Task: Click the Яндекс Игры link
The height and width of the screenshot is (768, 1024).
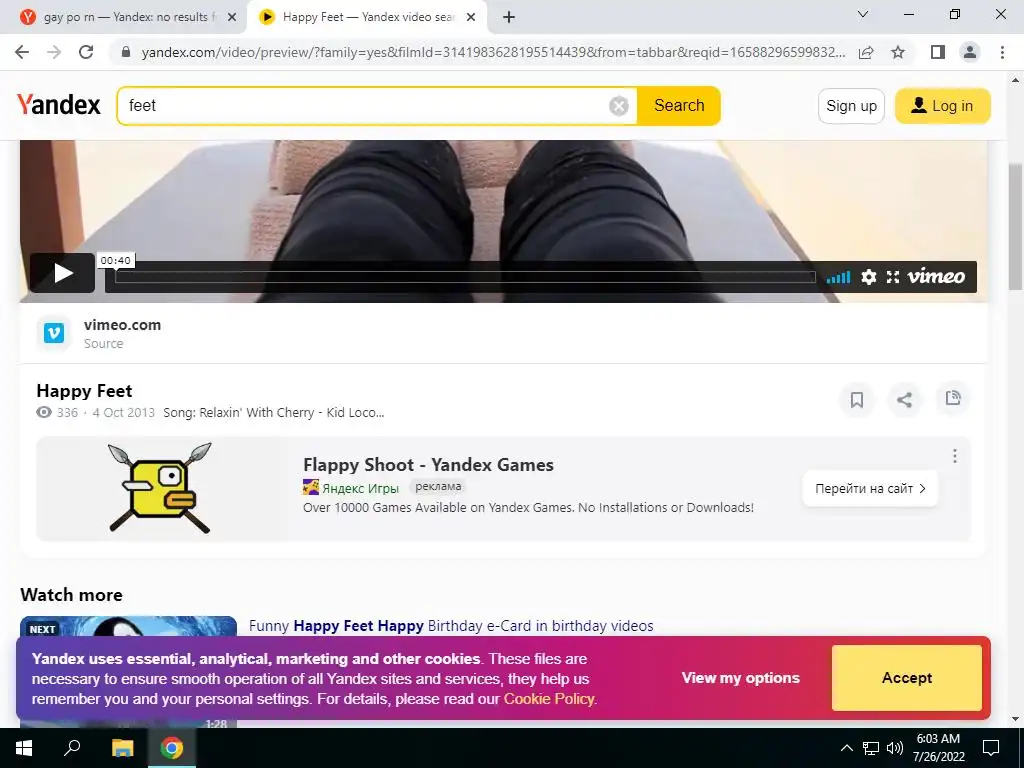Action: tap(360, 488)
